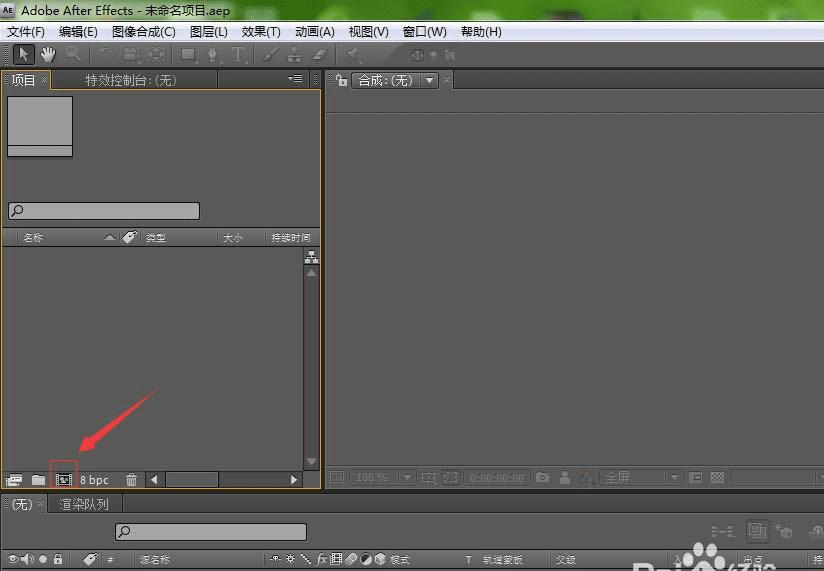
Task: Select the arrow Selection tool
Action: pyautogui.click(x=23, y=54)
